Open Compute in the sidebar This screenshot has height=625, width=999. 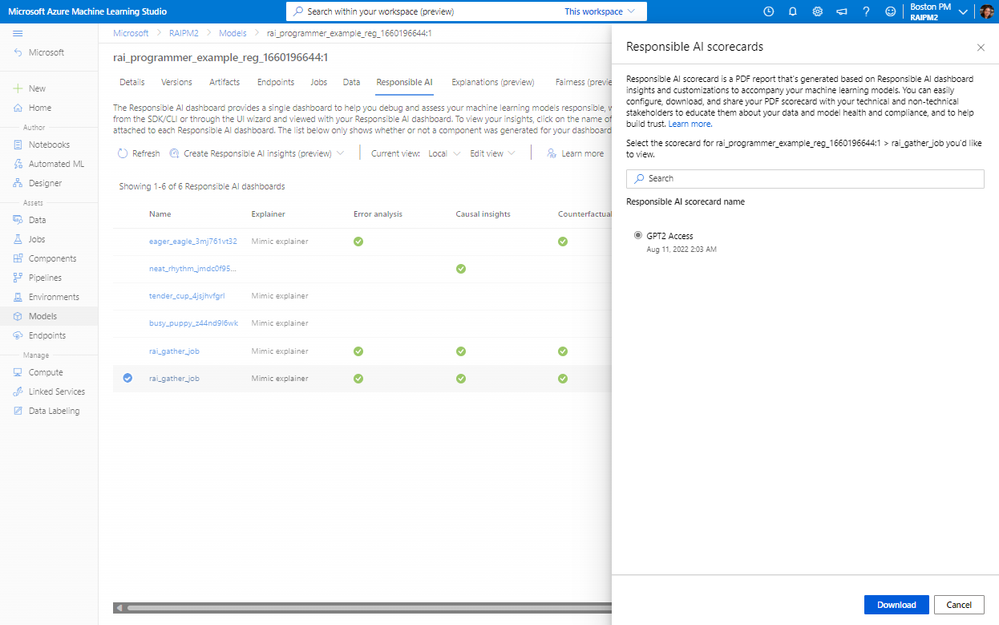pyautogui.click(x=38, y=372)
